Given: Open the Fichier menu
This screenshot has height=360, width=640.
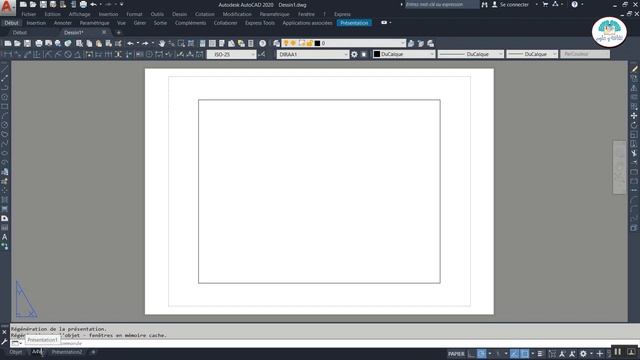Looking at the screenshot, I should coord(29,14).
